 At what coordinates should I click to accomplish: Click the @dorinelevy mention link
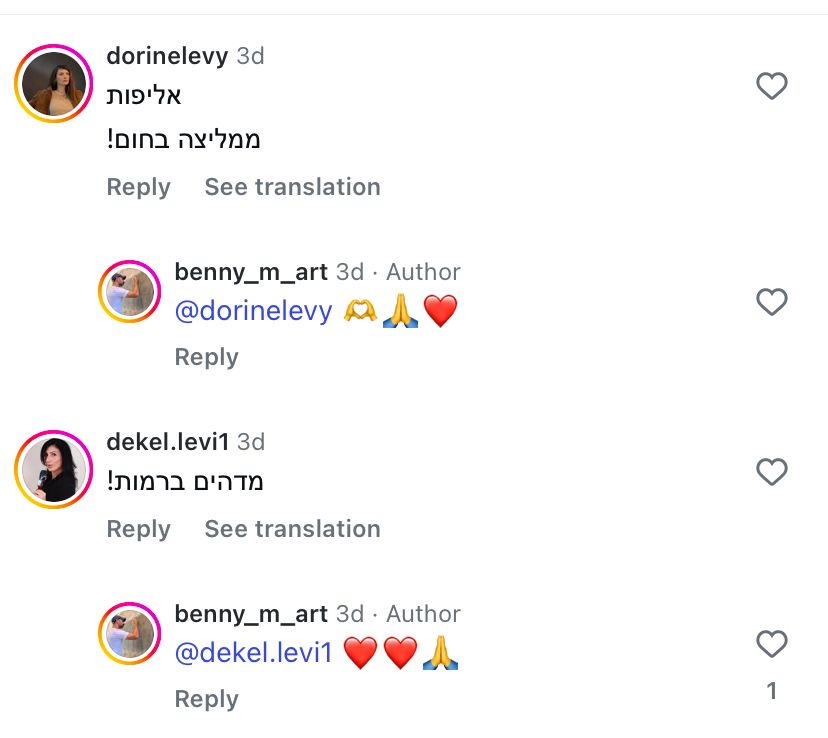coord(253,311)
